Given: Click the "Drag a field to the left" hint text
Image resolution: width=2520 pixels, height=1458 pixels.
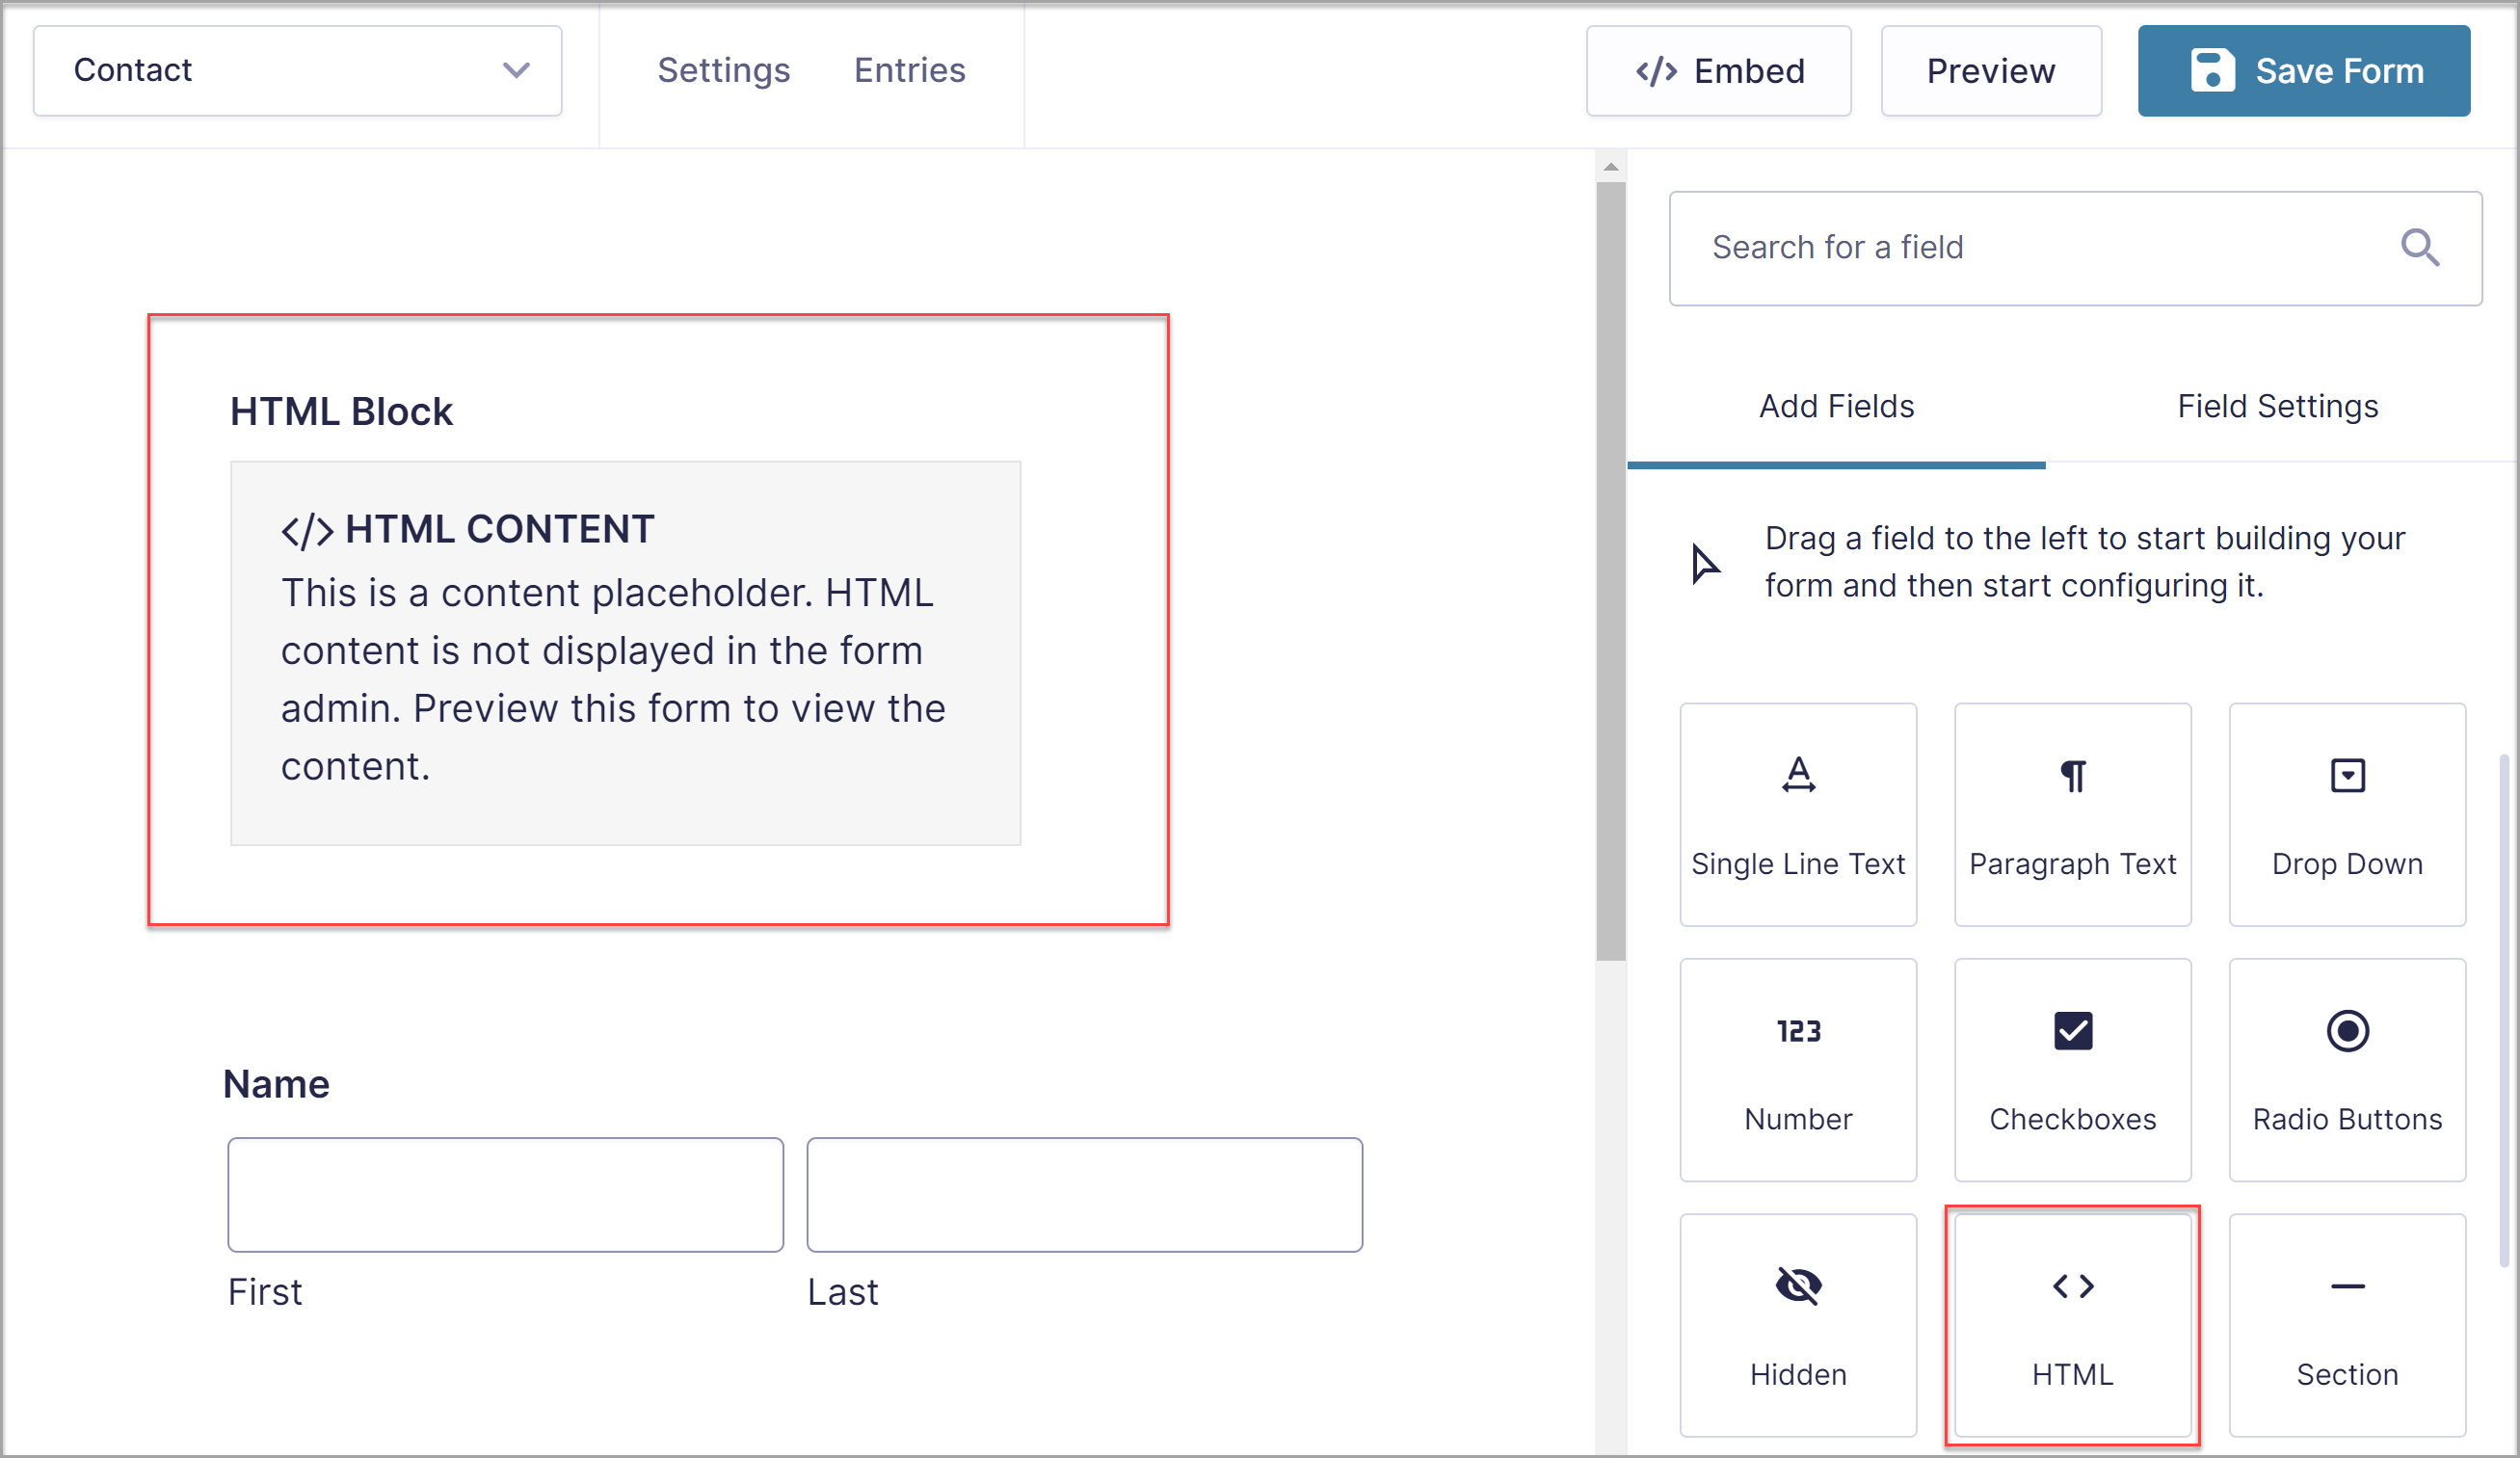Looking at the screenshot, I should 2084,562.
